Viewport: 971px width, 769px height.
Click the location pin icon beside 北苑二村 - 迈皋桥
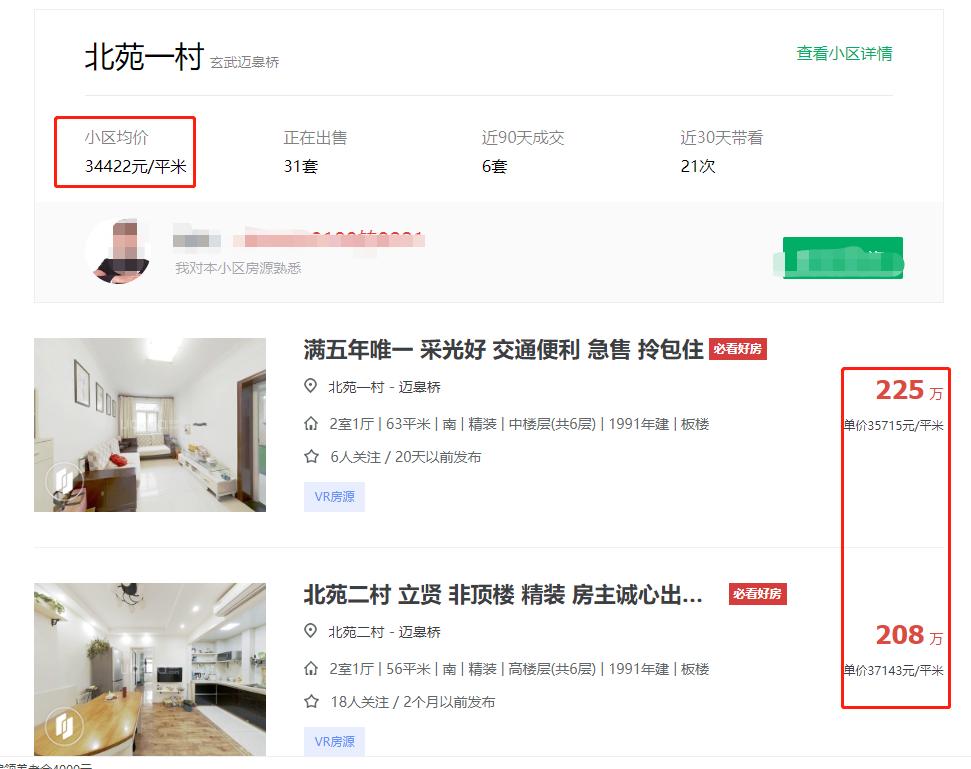coord(310,633)
